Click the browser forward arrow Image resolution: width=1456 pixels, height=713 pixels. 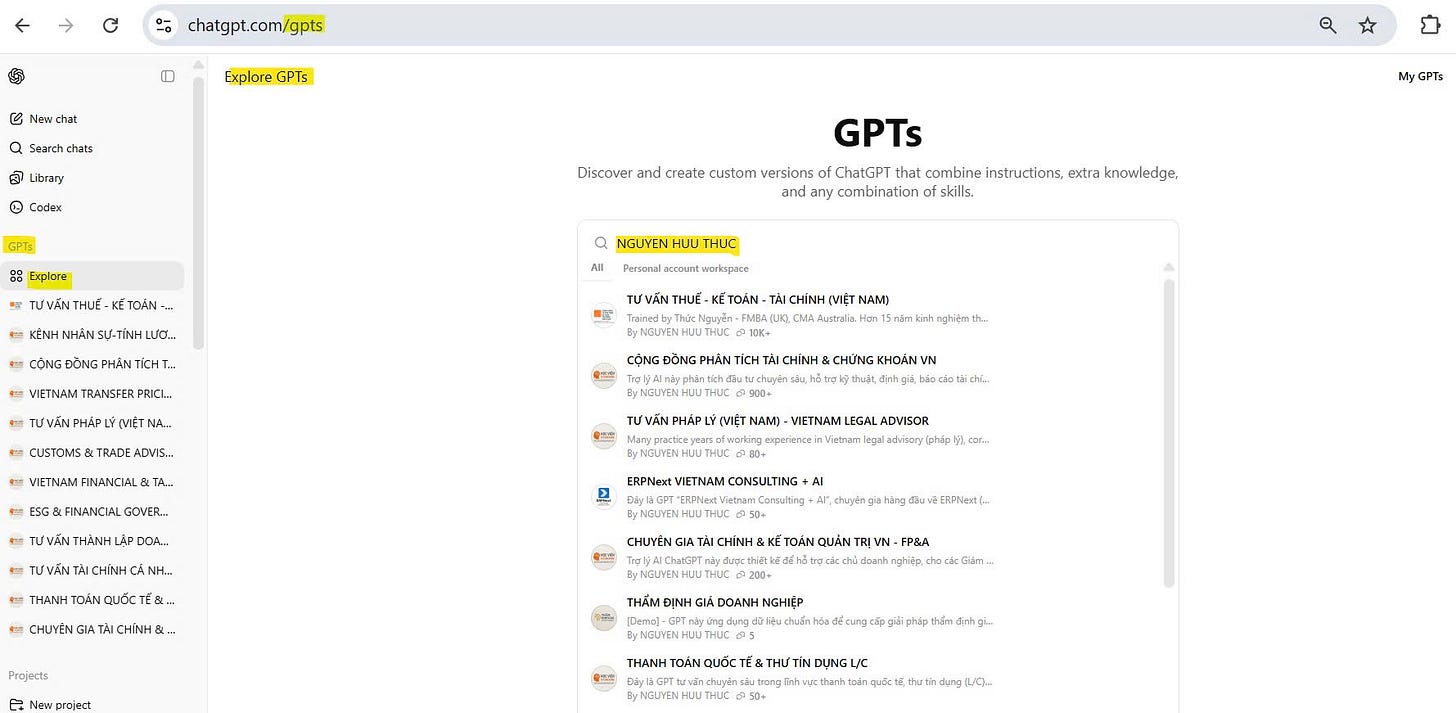[66, 26]
